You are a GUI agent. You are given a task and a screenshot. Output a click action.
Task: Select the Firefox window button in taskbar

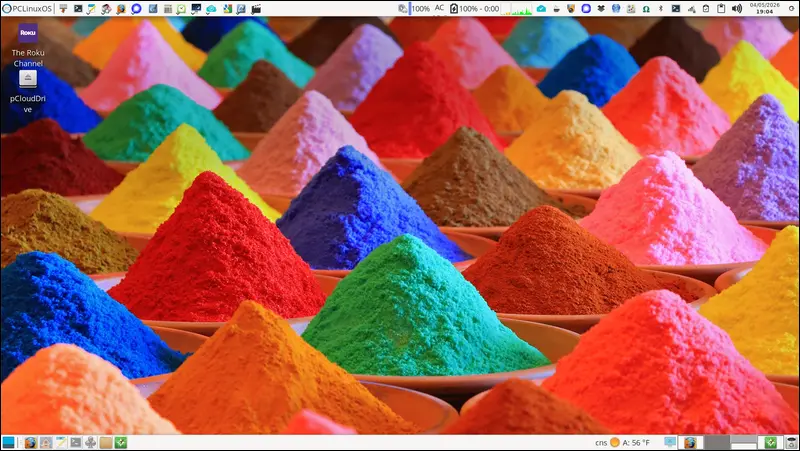[x=690, y=442]
